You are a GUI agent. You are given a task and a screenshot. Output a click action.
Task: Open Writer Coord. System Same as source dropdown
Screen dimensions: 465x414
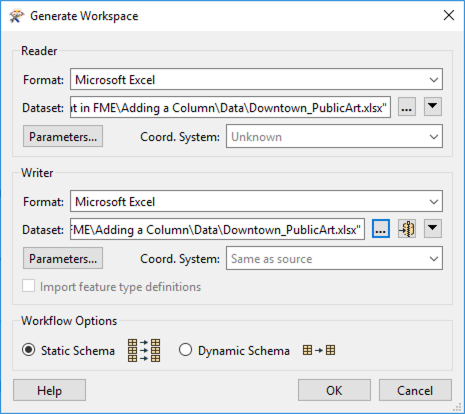click(x=334, y=258)
